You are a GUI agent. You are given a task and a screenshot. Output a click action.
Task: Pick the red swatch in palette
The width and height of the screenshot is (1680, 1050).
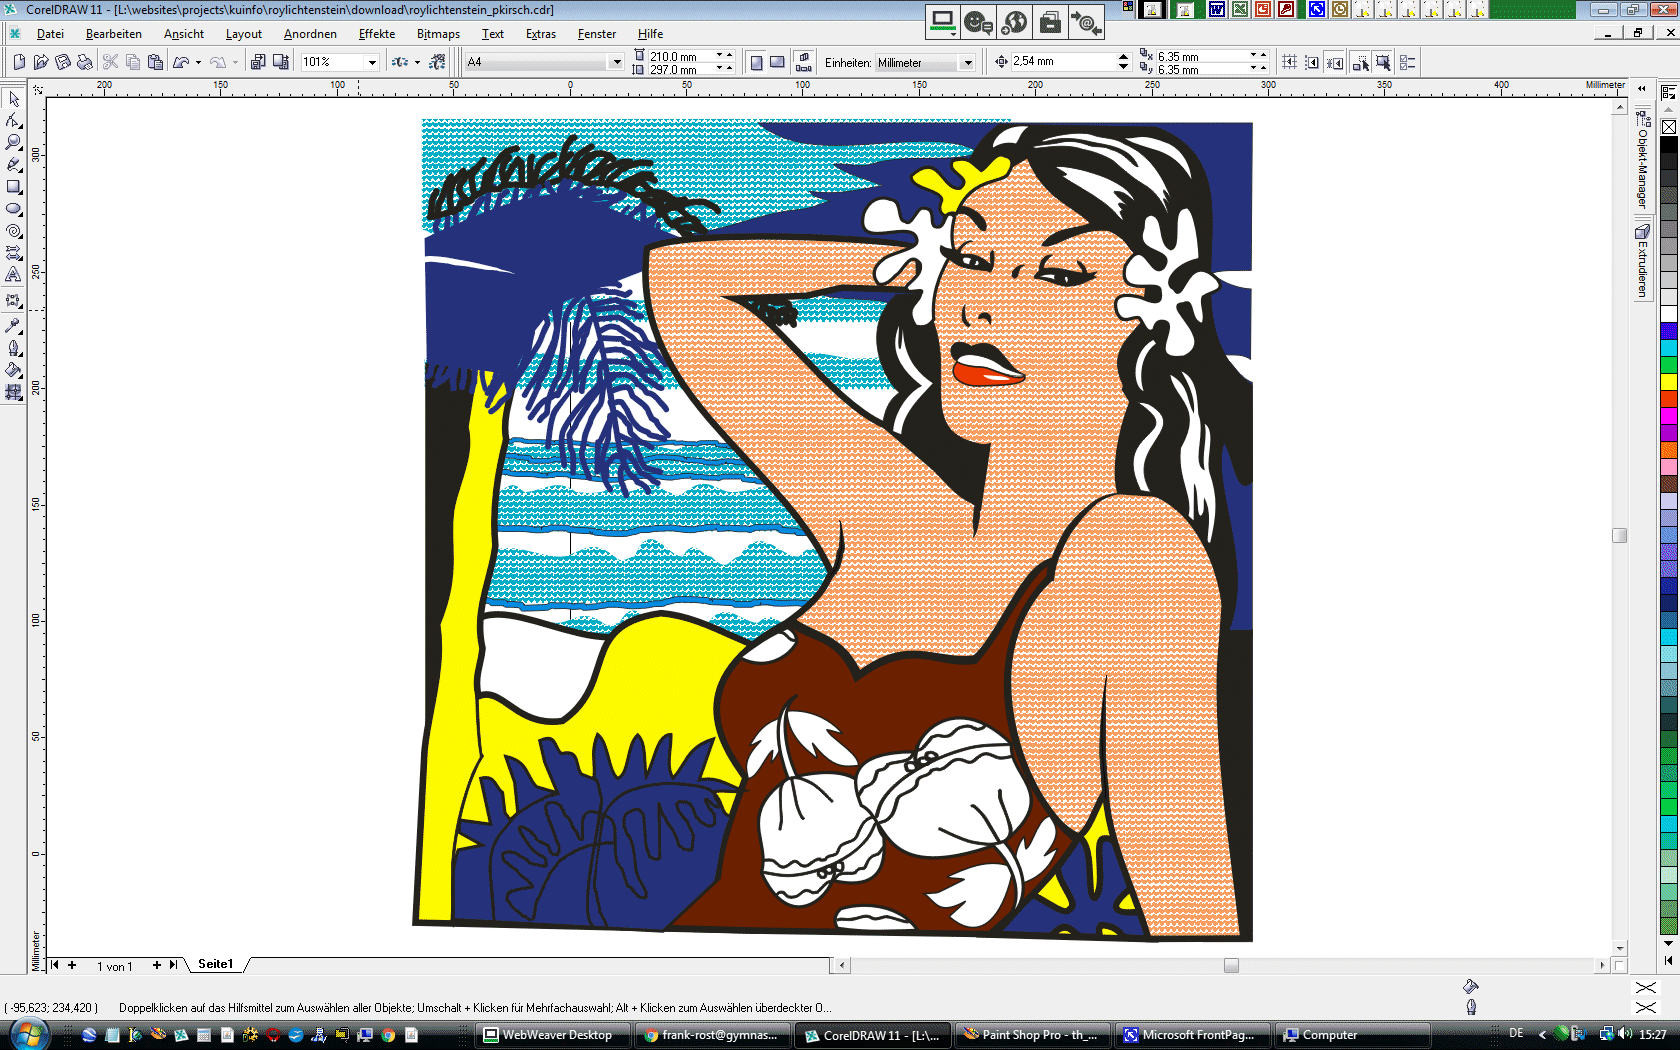click(1668, 400)
